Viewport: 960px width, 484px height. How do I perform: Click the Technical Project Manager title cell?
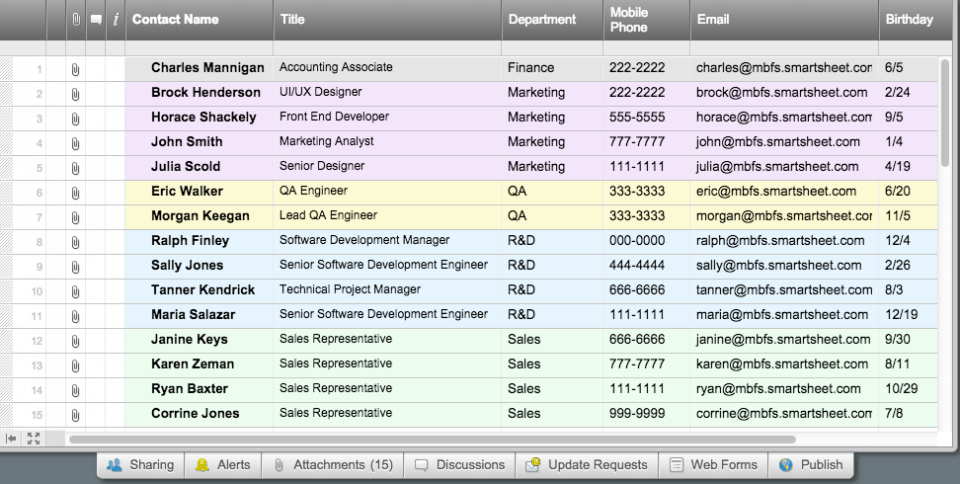point(388,290)
